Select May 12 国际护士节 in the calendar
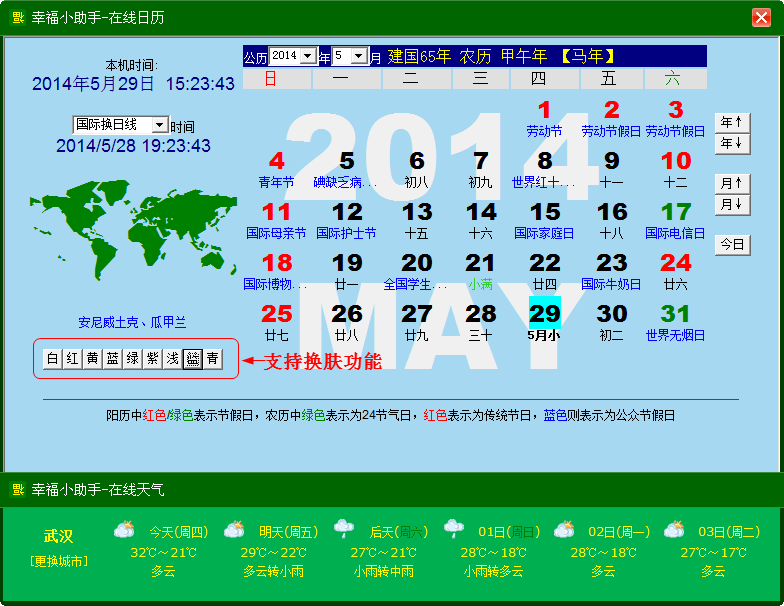The image size is (784, 606). 346,221
